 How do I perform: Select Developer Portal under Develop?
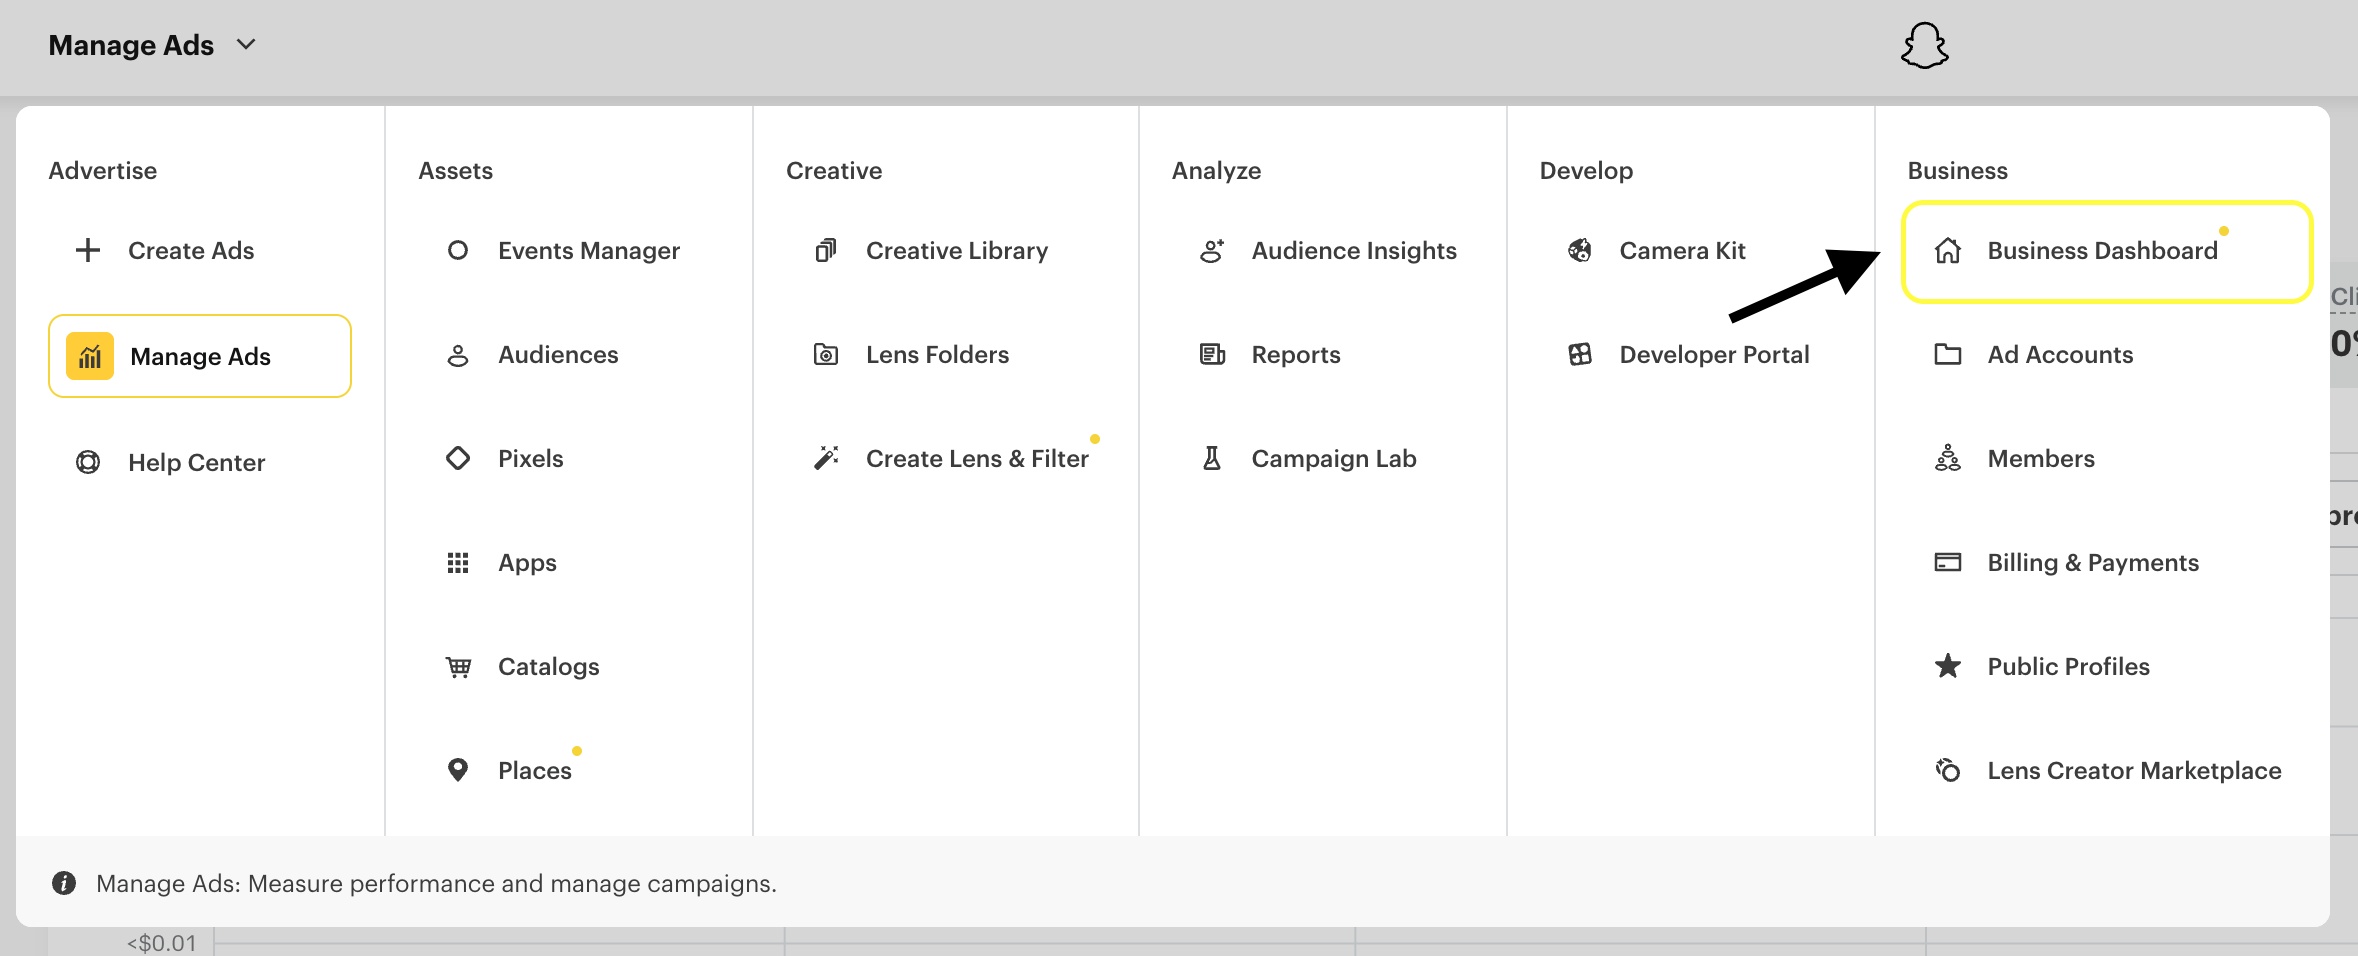point(1714,354)
